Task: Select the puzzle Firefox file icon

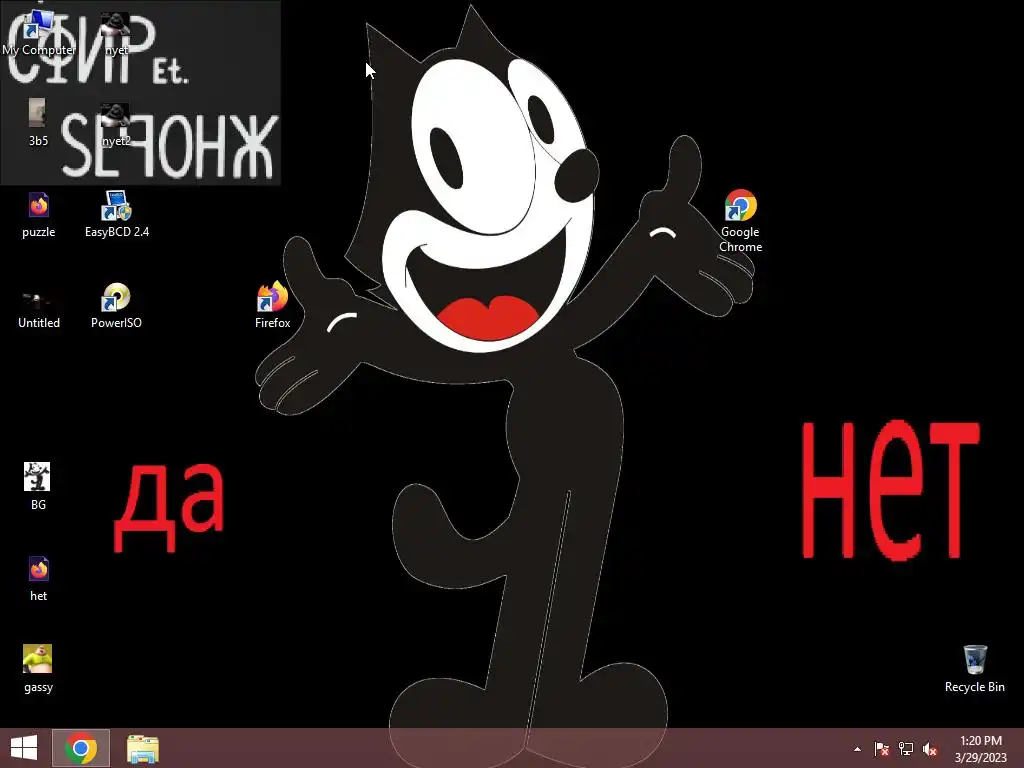Action: (x=39, y=215)
